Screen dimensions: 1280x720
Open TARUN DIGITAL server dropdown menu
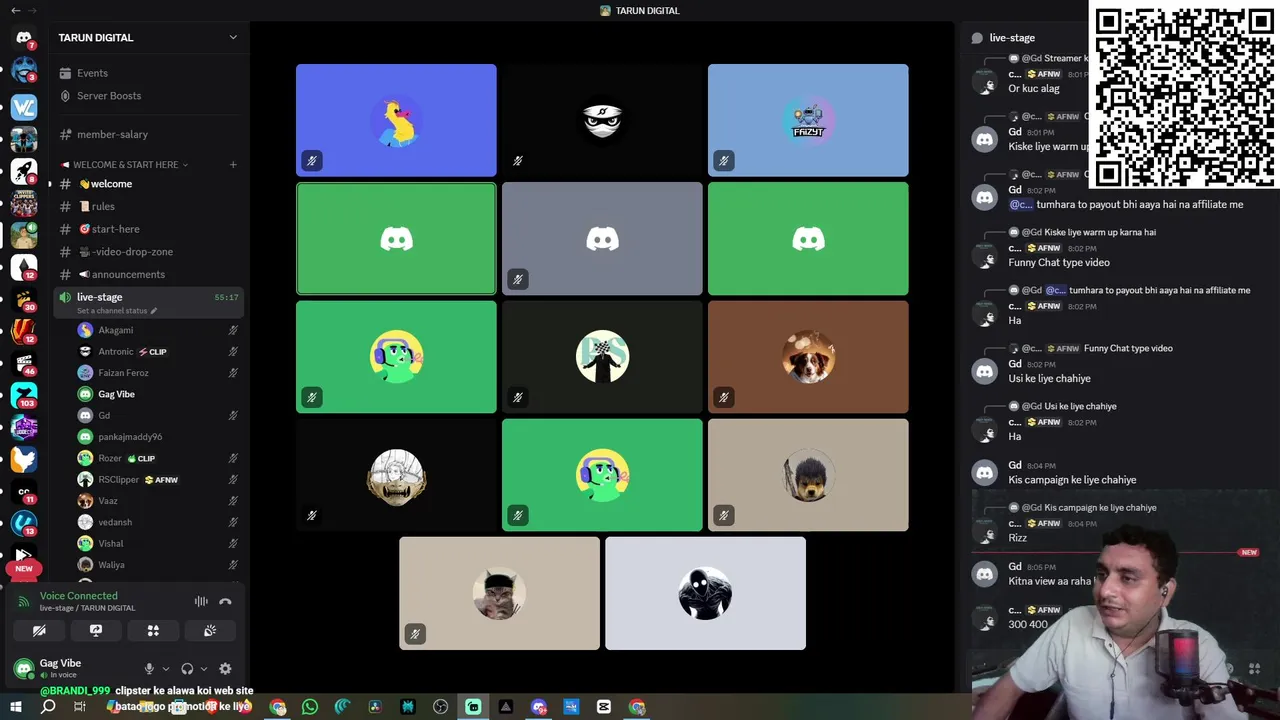[233, 37]
